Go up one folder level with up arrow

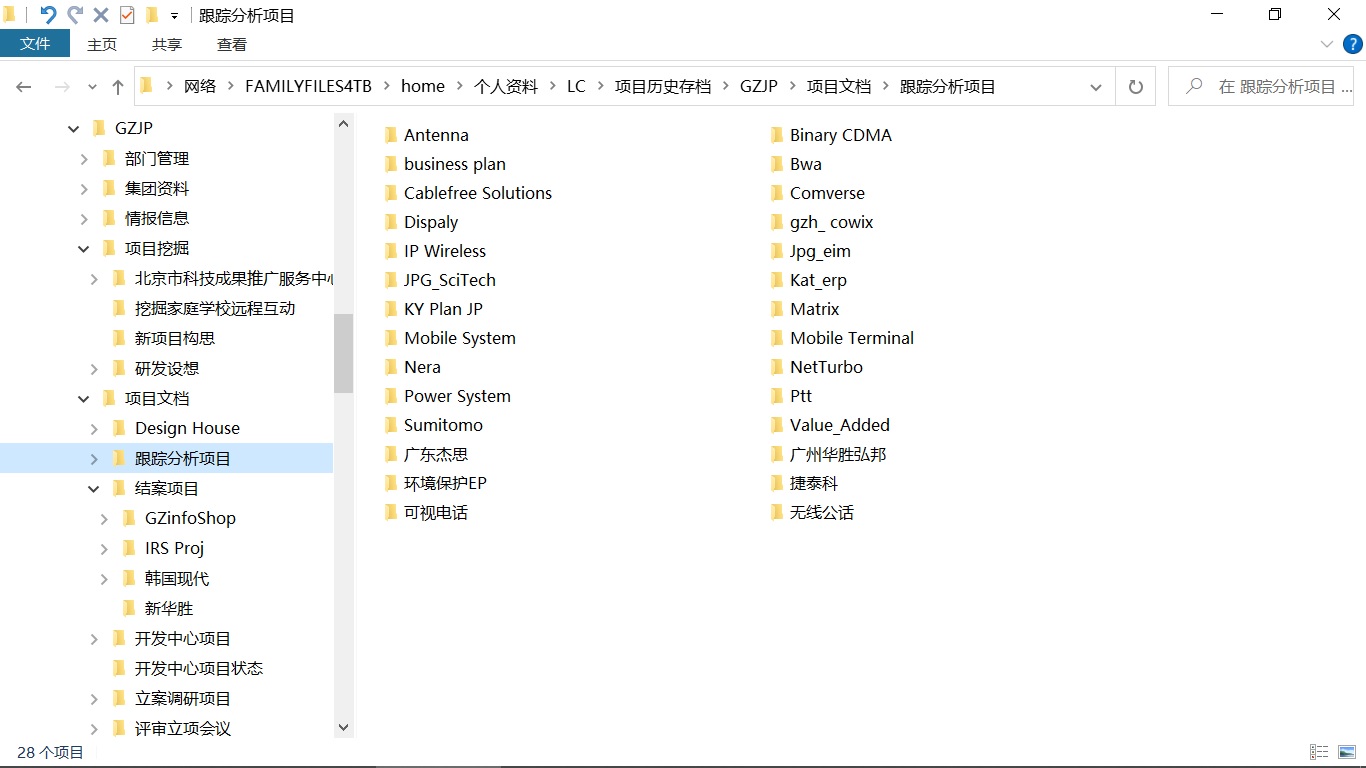(x=118, y=87)
